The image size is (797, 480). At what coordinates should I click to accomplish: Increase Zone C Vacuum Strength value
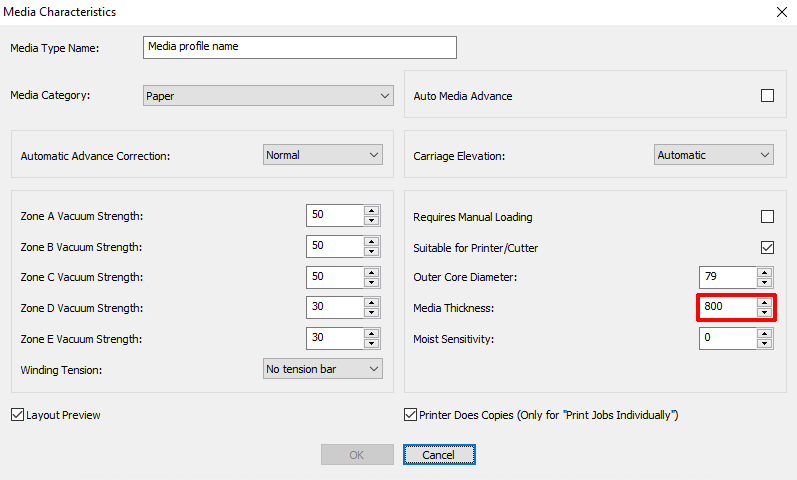372,273
